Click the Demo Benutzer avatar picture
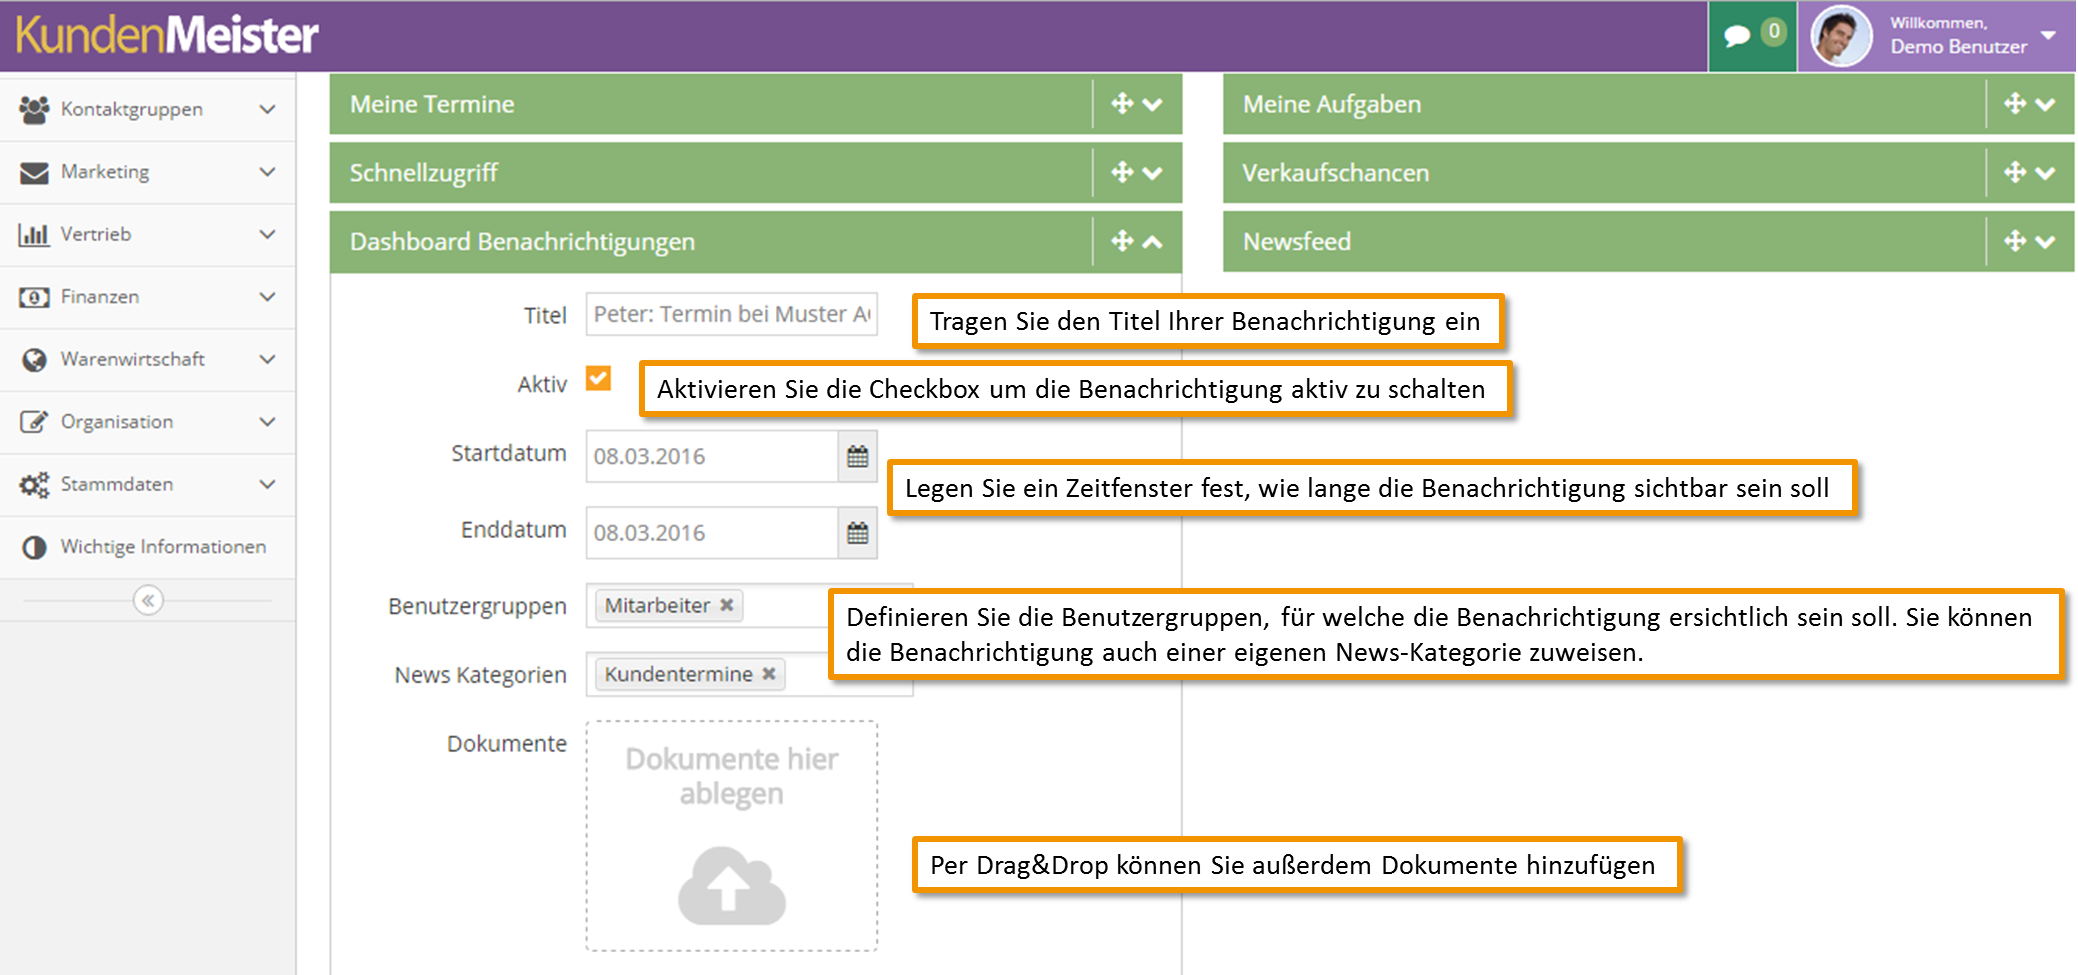The height and width of the screenshot is (975, 2078). pyautogui.click(x=1841, y=37)
